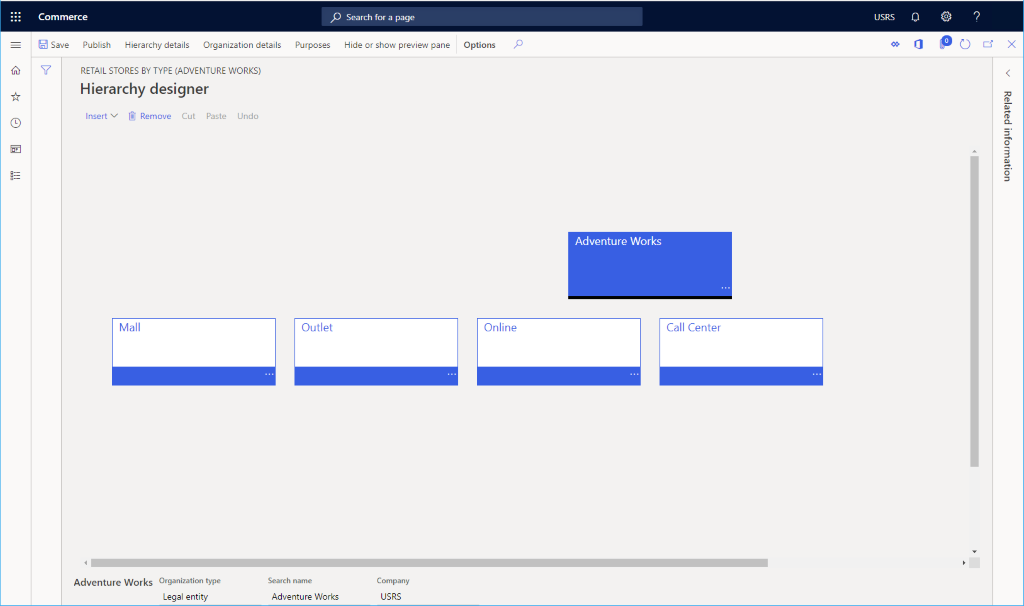
Task: Select the Outlet hierarchy node
Action: point(376,351)
